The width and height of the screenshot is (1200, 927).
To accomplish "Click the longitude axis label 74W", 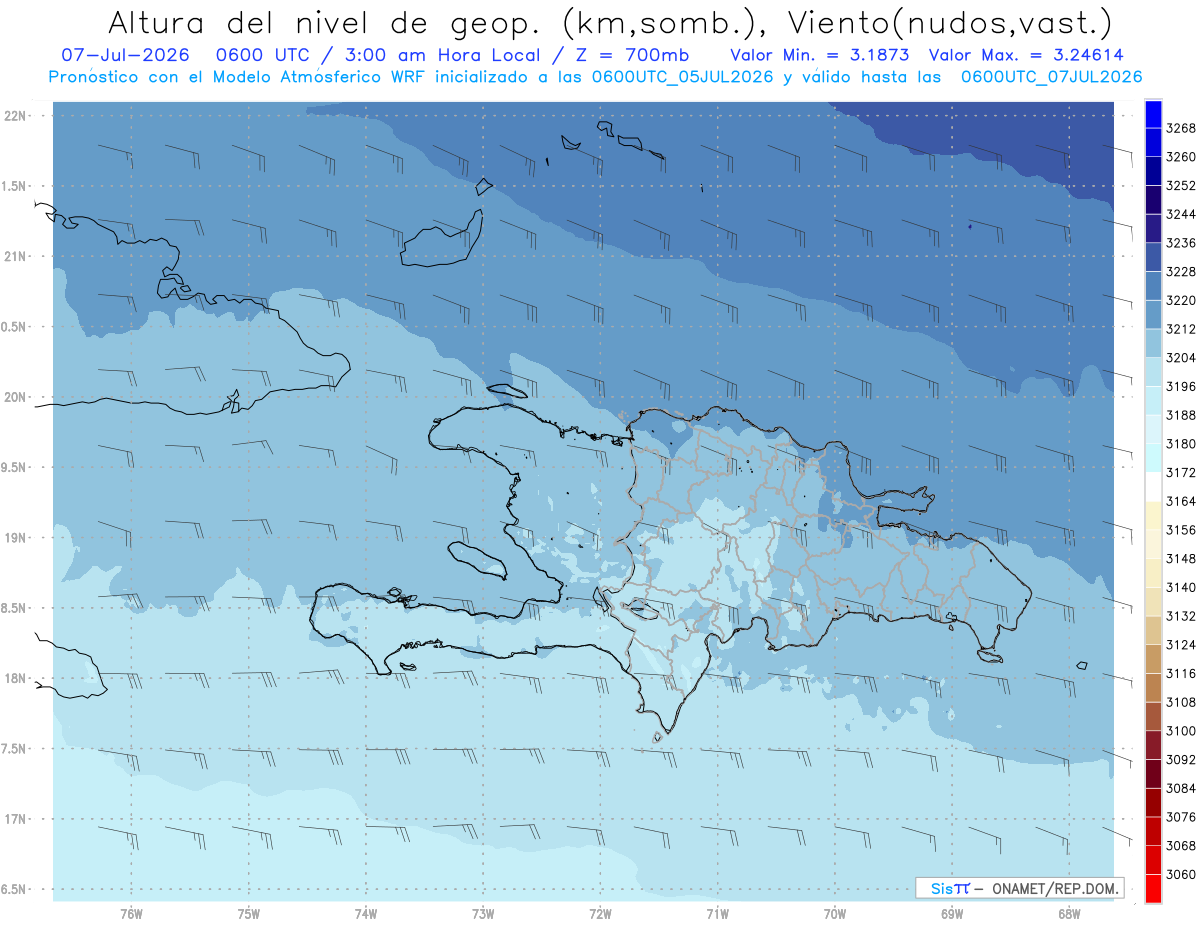I will tap(366, 913).
